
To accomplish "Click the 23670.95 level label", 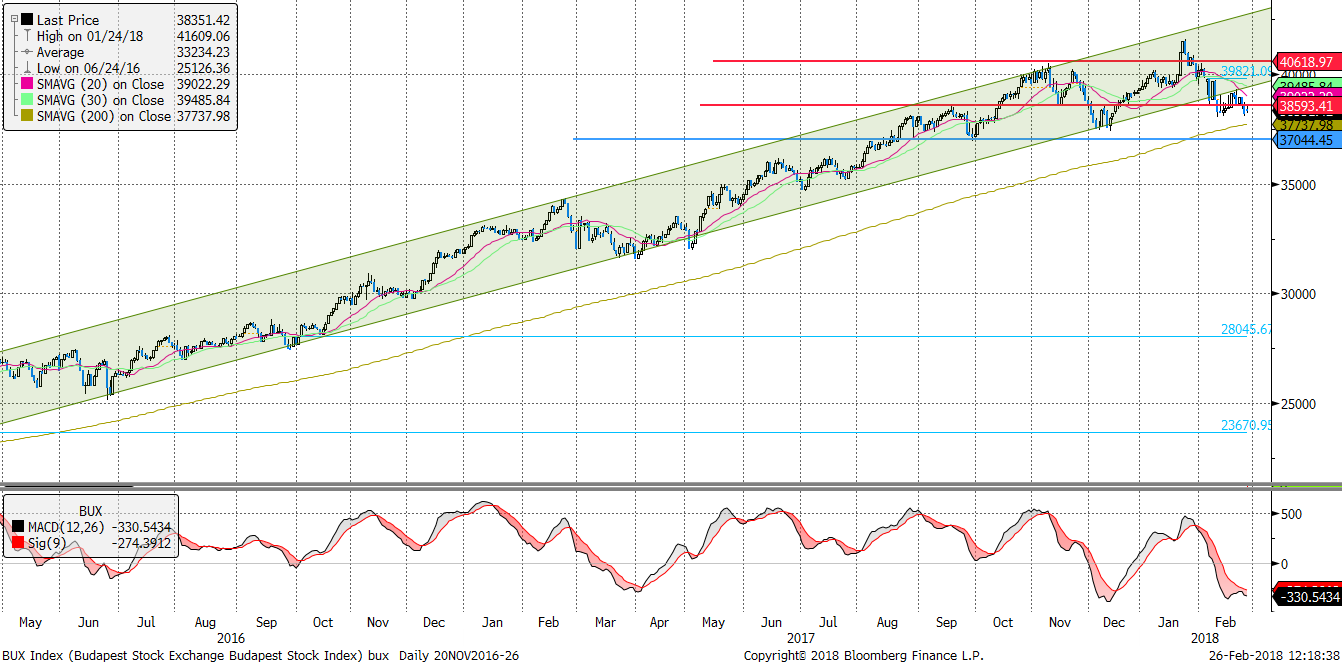I will tap(1246, 425).
